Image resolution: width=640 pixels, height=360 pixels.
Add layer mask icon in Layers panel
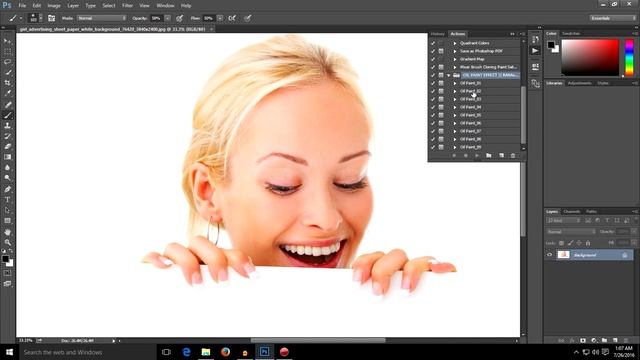(x=583, y=340)
